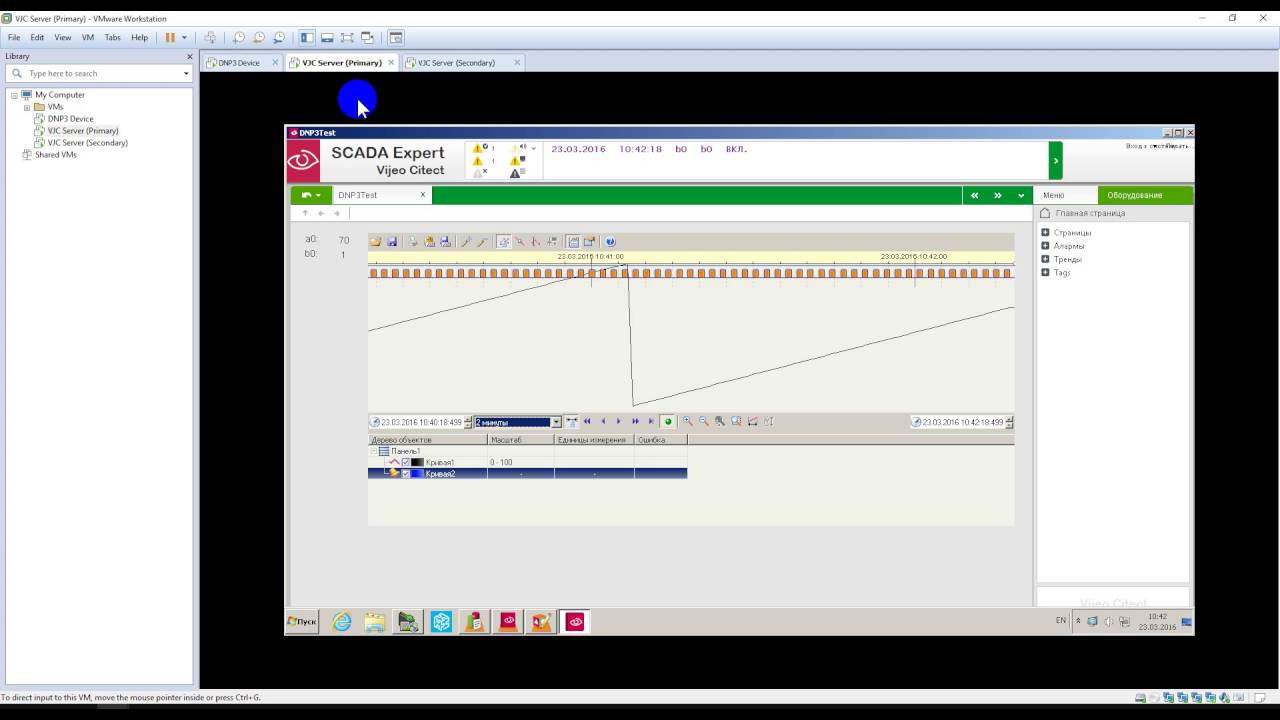Click the library search field

click(x=99, y=73)
